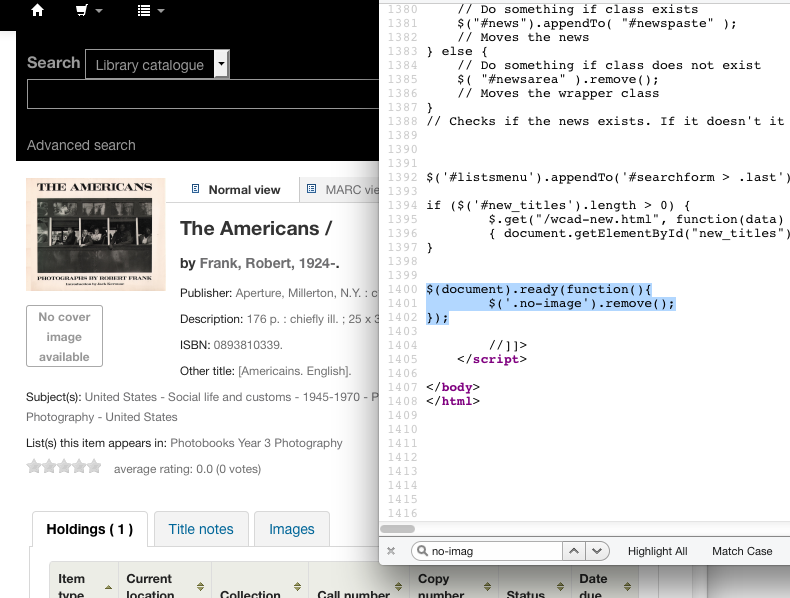Screen dimensions: 790x598
Task: Open the Images tab
Action: (291, 529)
